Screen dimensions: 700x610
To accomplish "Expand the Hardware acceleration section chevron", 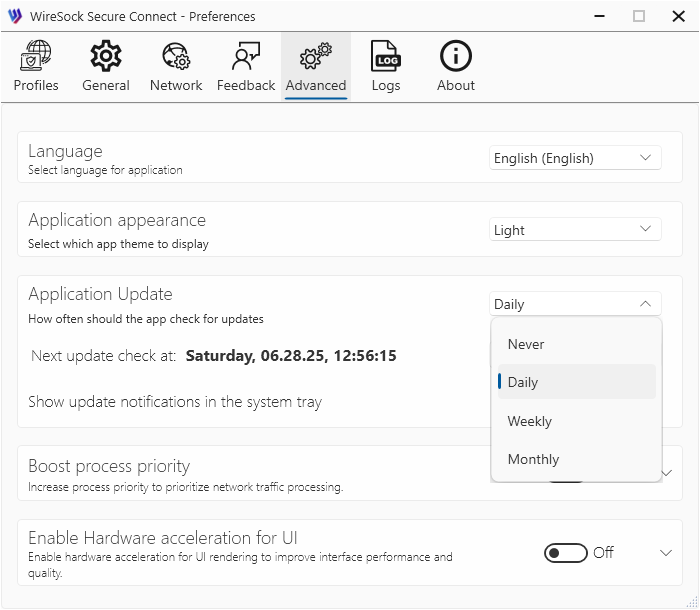I will click(x=666, y=553).
